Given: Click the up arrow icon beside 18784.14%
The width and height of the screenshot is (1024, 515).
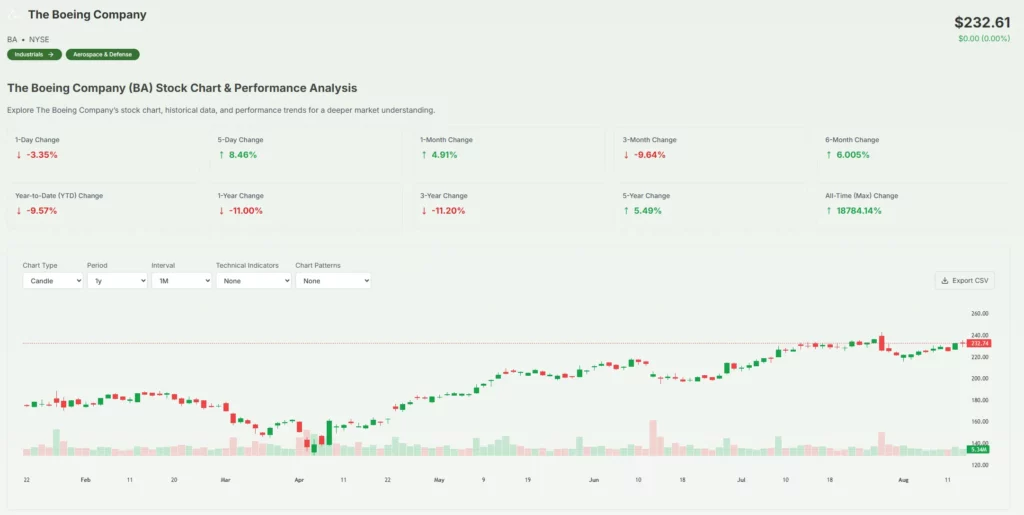Looking at the screenshot, I should coord(829,211).
